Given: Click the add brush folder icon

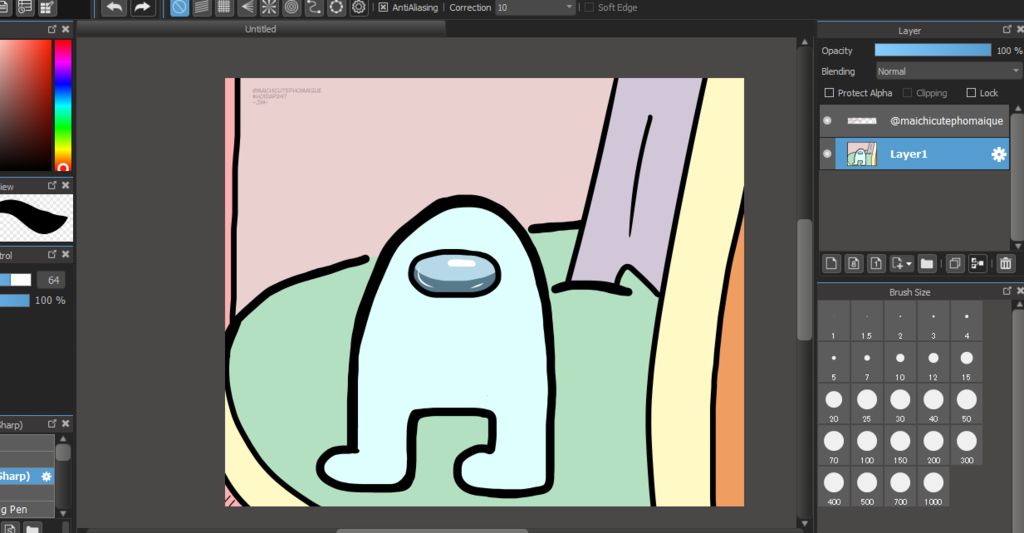Looking at the screenshot, I should point(33,527).
